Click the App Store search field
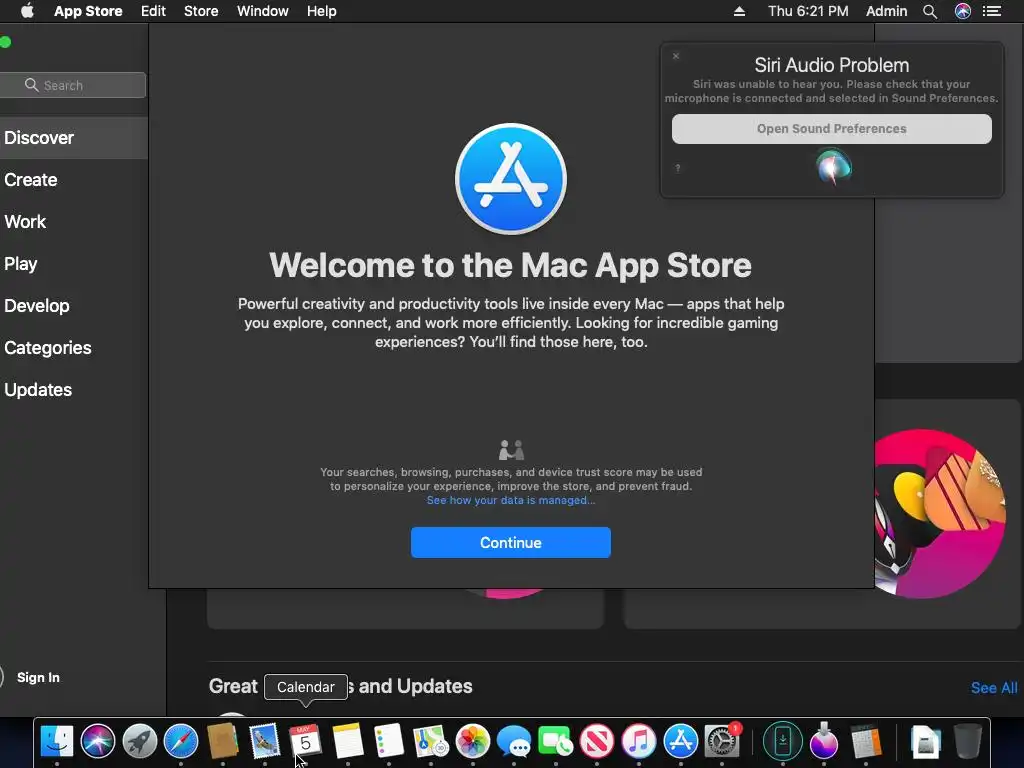 (72, 85)
